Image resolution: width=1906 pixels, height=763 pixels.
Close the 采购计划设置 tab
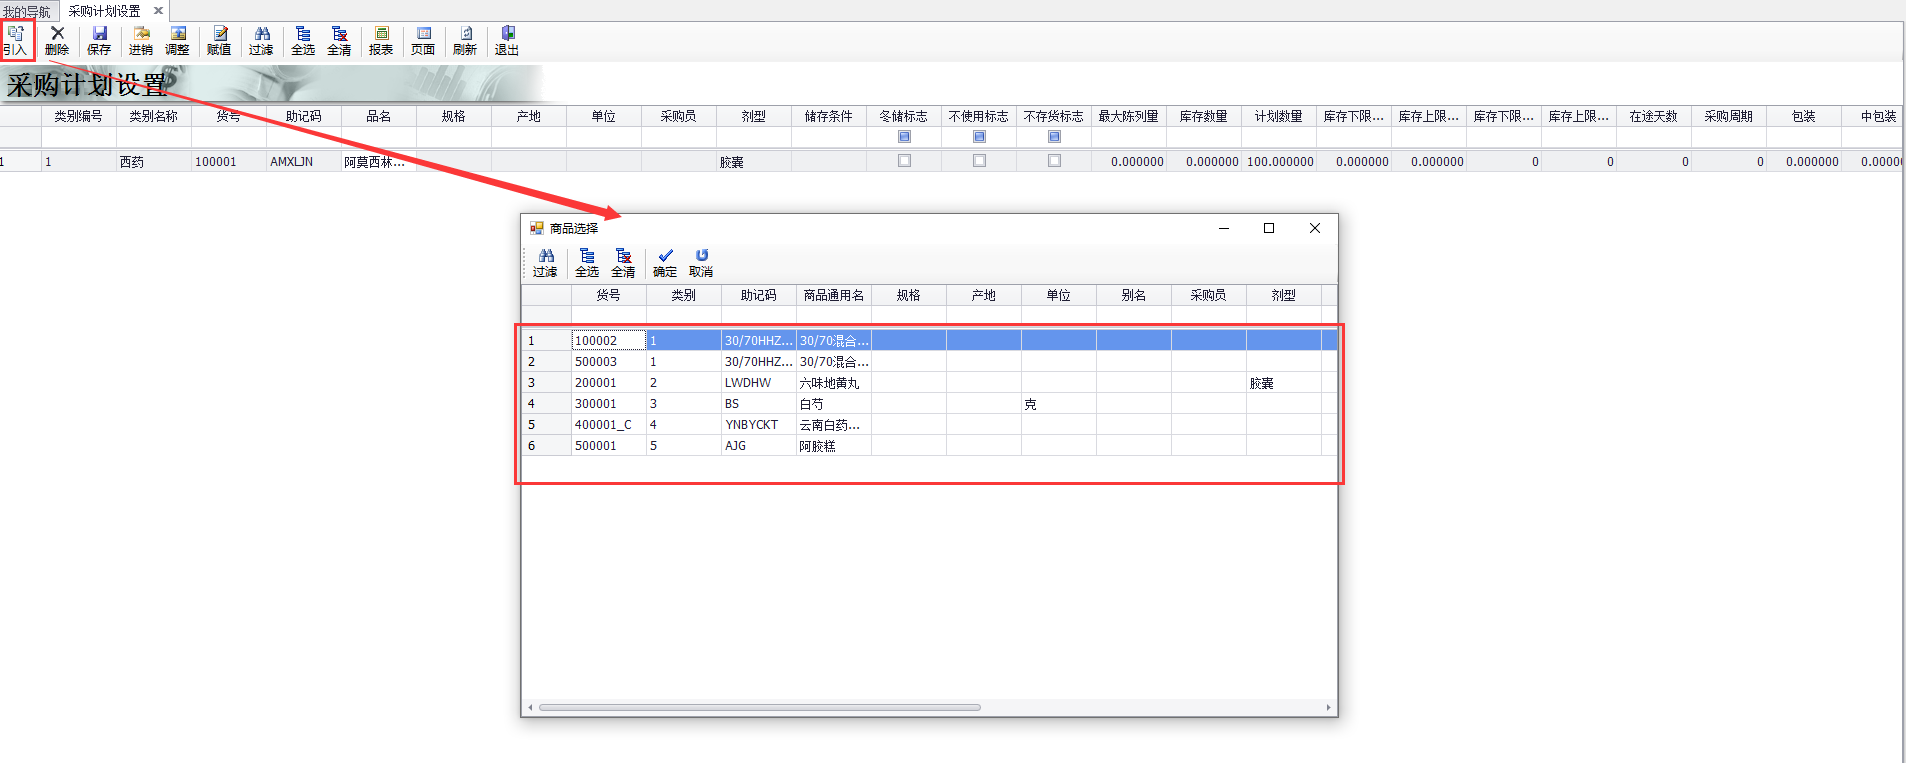pos(158,11)
